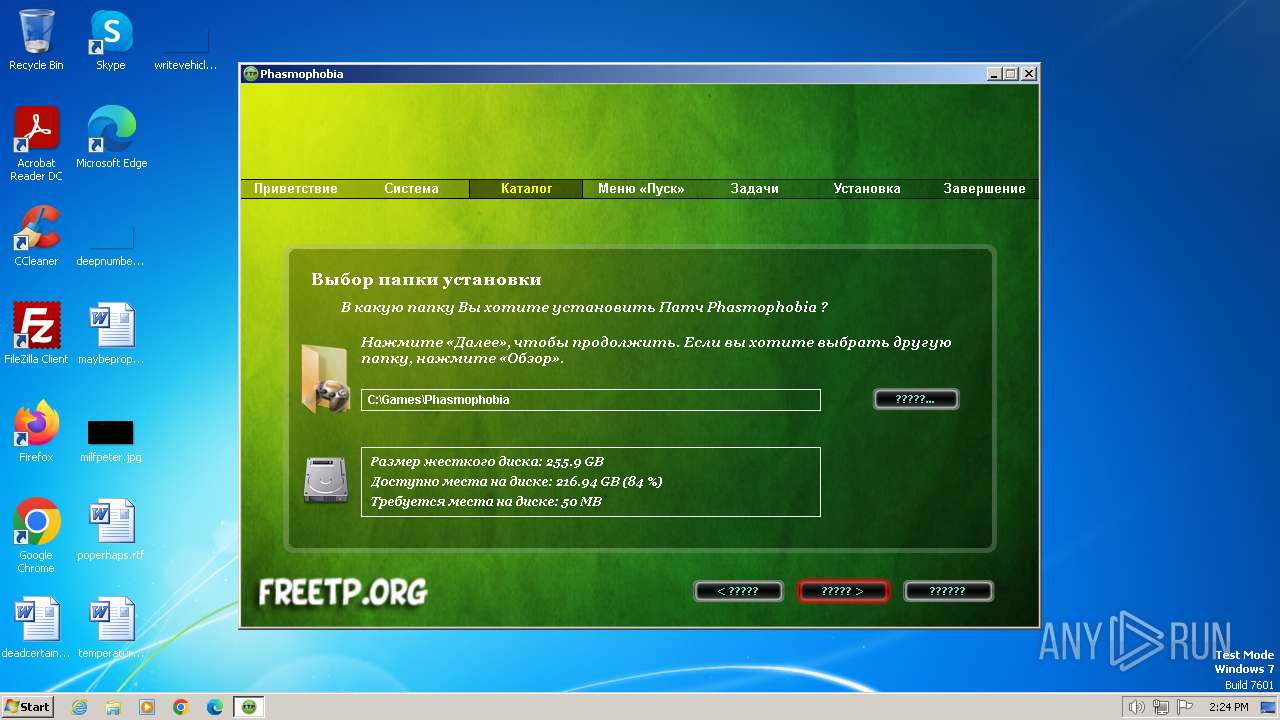Select the Установка installer step
The height and width of the screenshot is (720, 1280).
[x=867, y=188]
